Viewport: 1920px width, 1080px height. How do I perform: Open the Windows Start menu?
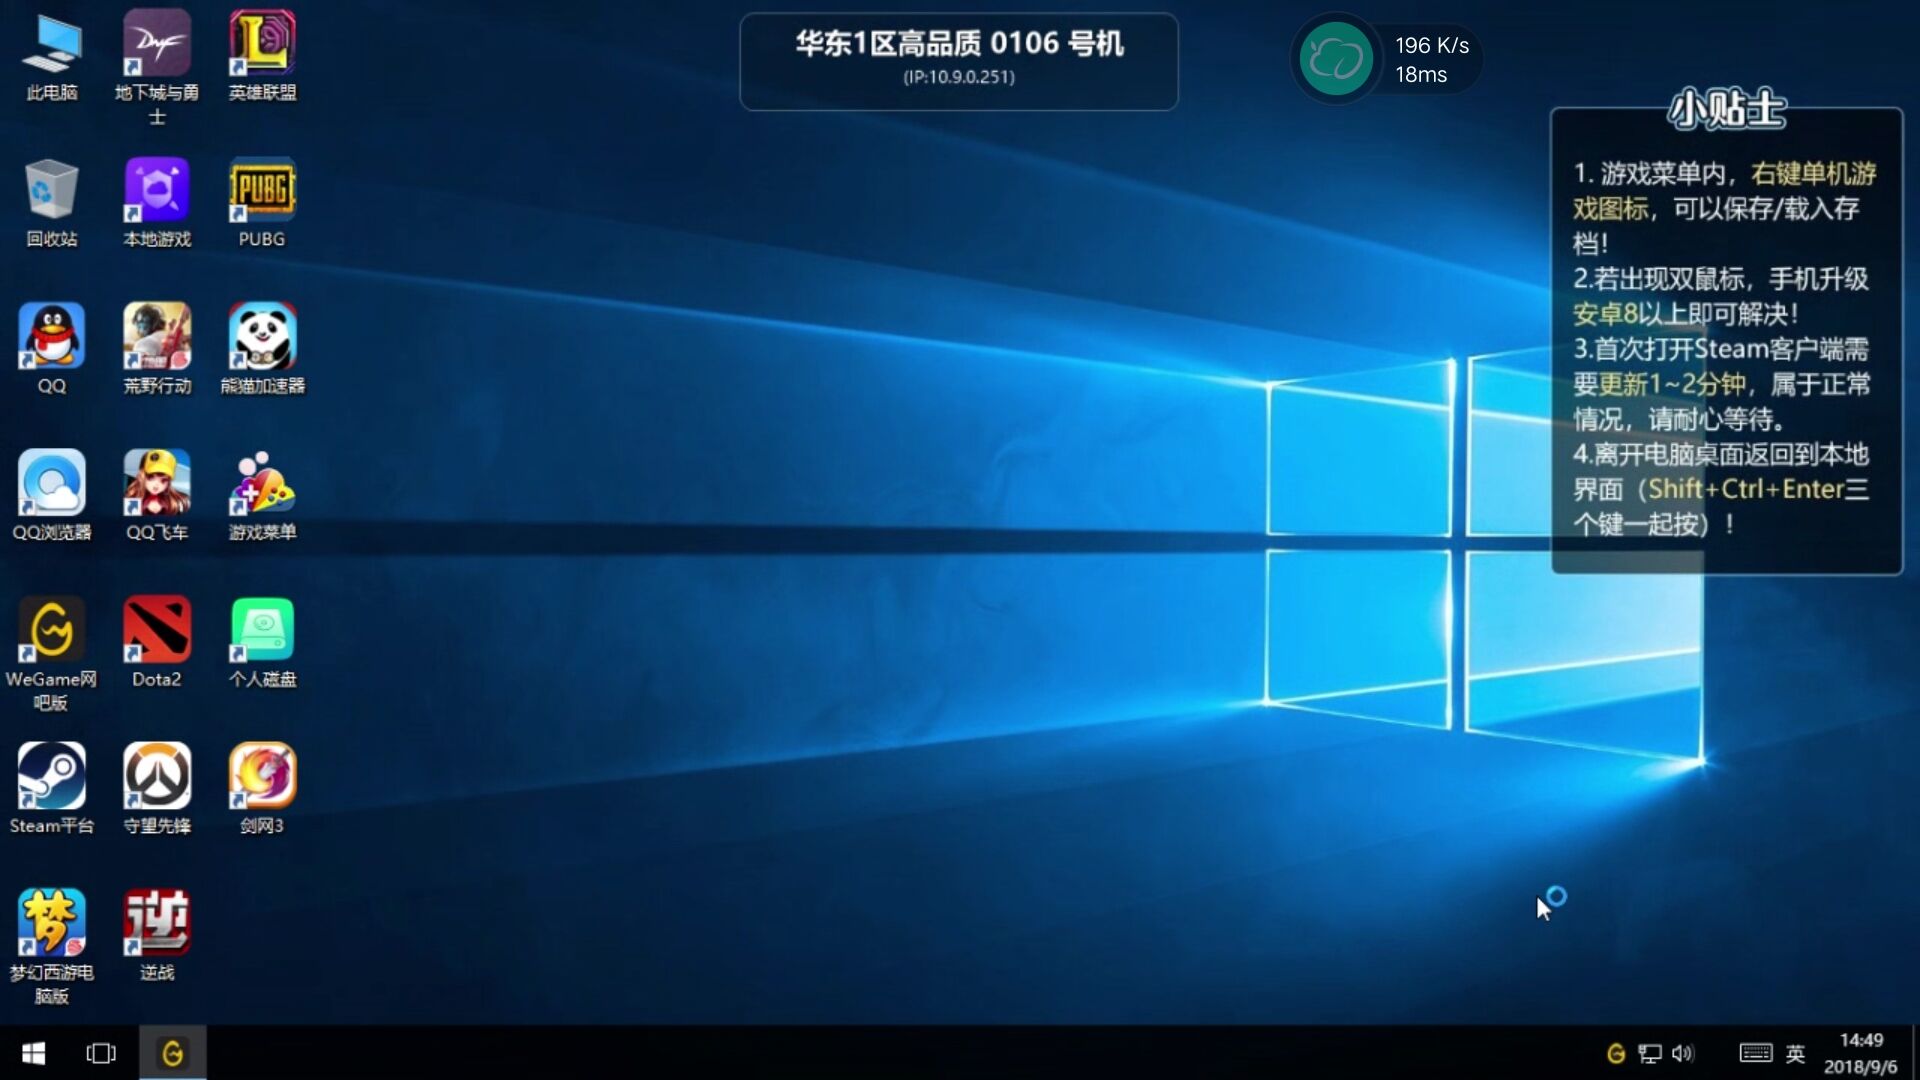[33, 1053]
